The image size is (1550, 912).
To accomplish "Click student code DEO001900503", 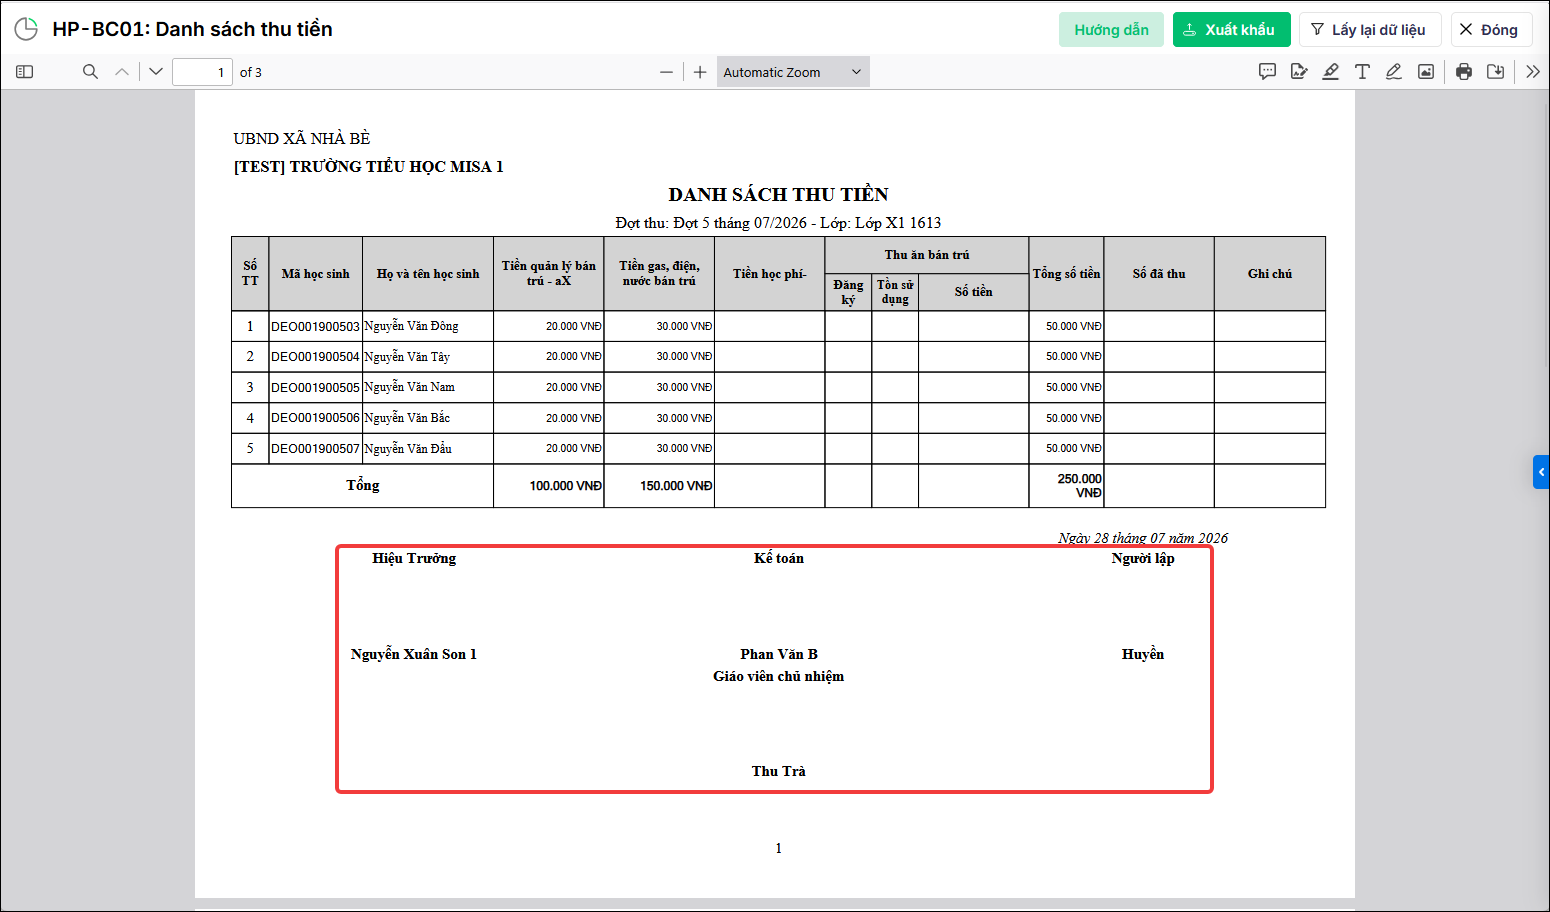I will tap(315, 327).
